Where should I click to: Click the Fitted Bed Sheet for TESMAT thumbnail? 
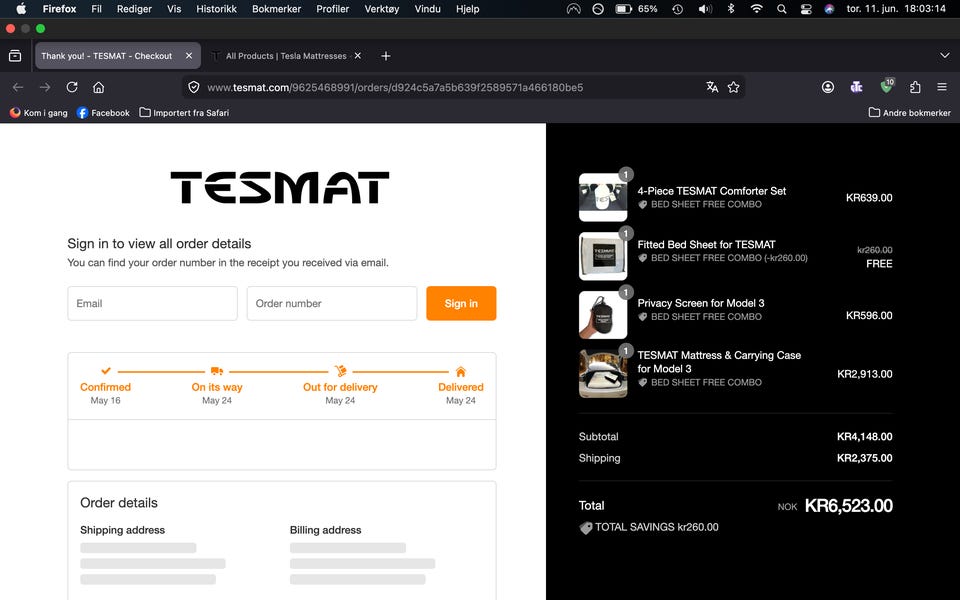click(x=603, y=256)
